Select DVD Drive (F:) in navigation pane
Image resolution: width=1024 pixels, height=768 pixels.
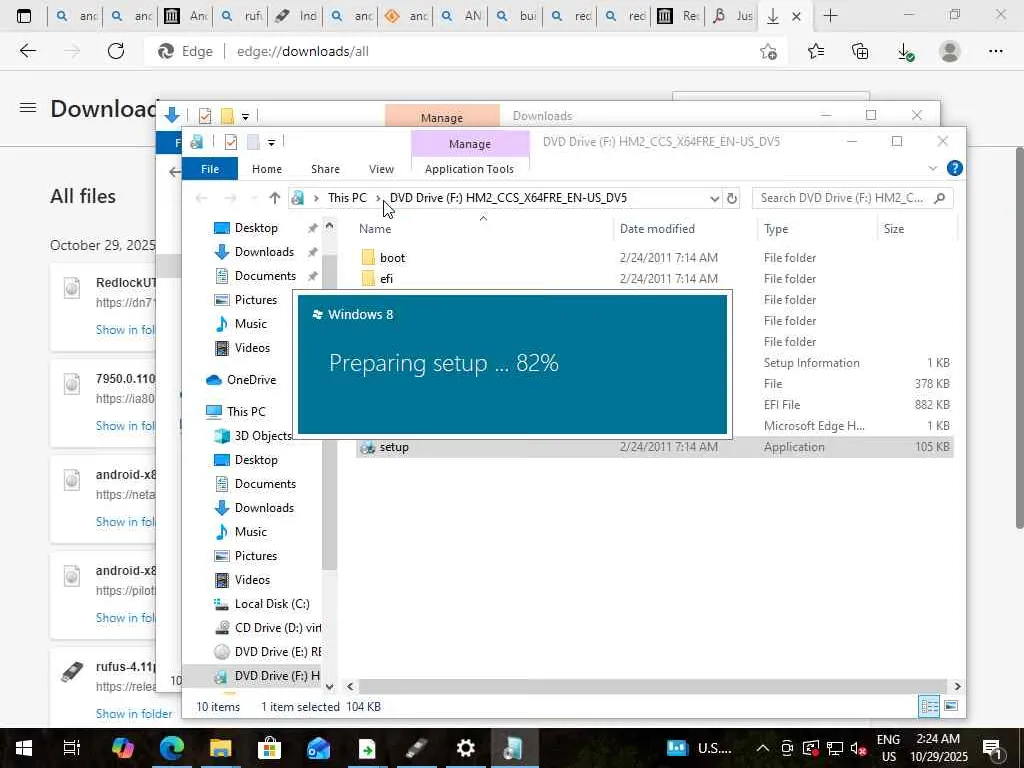(x=266, y=675)
